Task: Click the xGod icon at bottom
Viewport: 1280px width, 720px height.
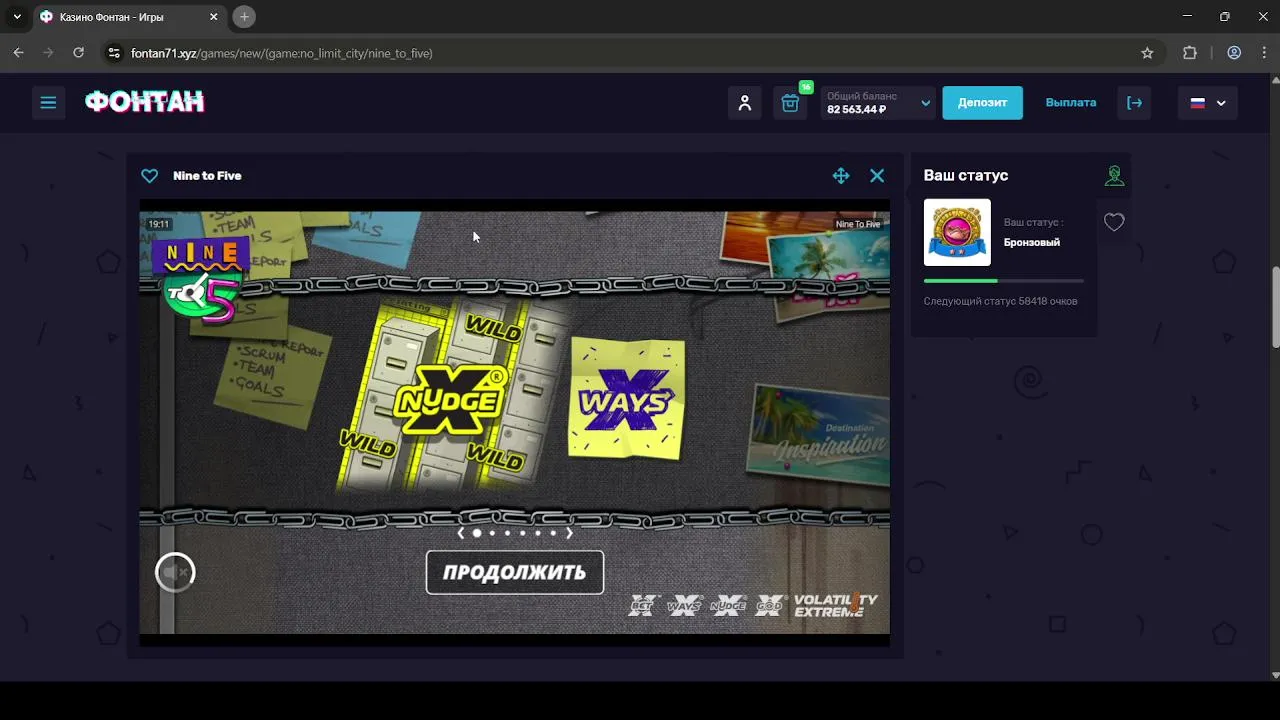Action: pos(769,605)
